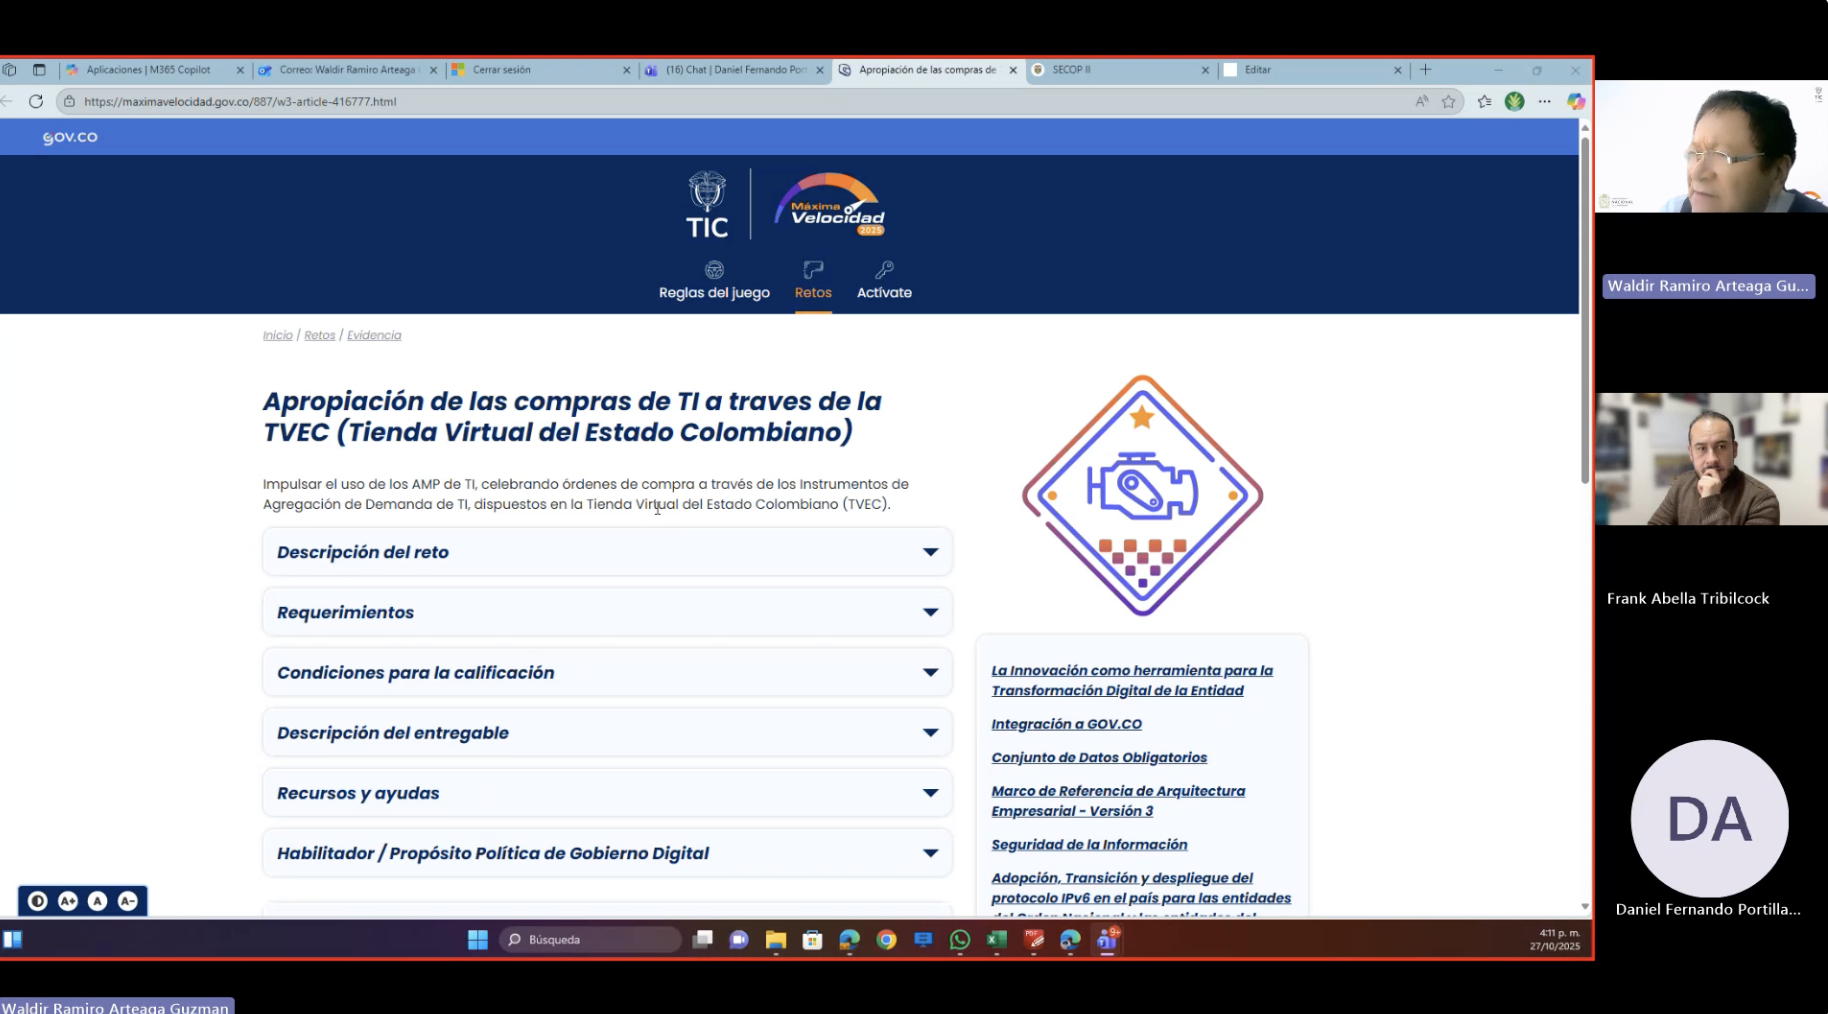Expand Condiciones para la calificación section
Screen dimensions: 1828x1014
pyautogui.click(x=607, y=673)
